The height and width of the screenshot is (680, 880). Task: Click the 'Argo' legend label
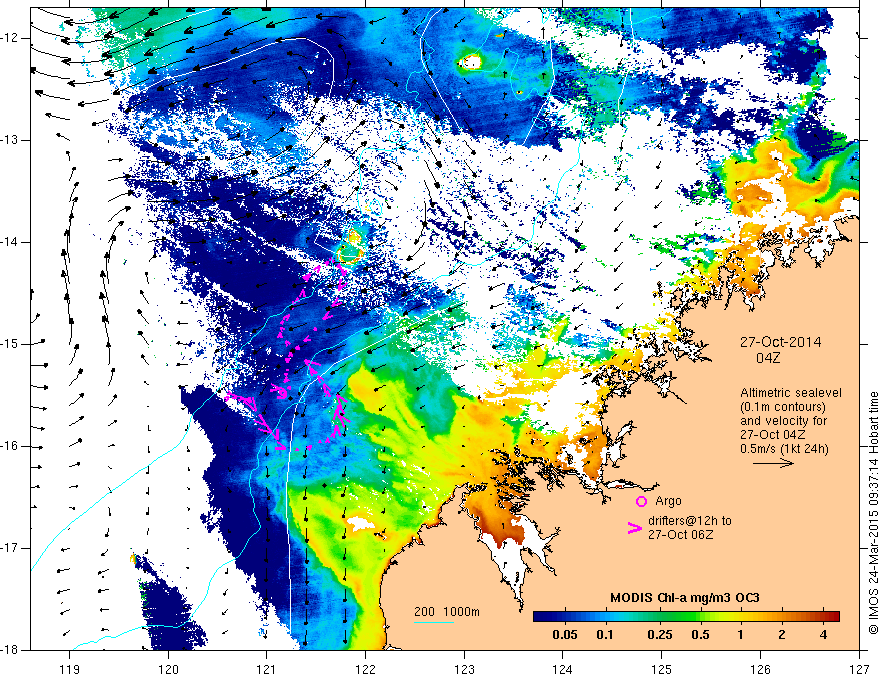coord(668,501)
